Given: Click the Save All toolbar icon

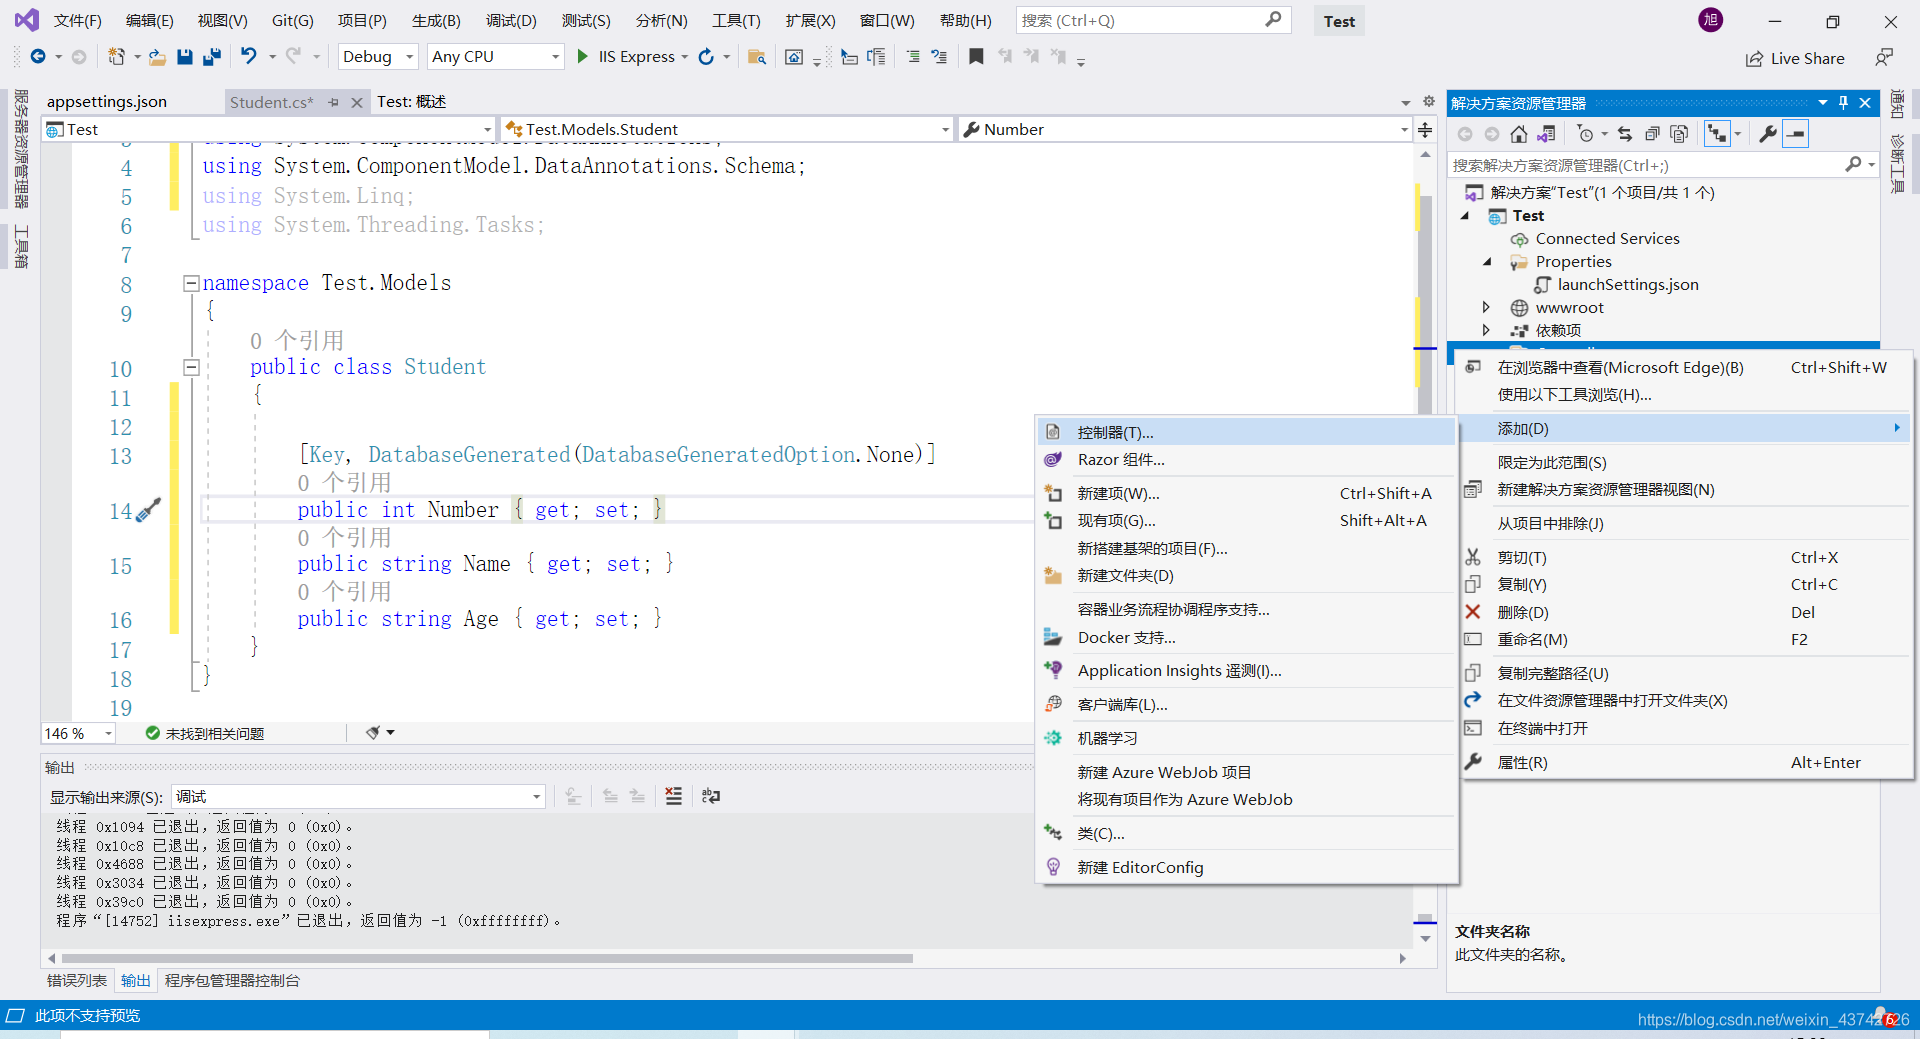Looking at the screenshot, I should 211,57.
